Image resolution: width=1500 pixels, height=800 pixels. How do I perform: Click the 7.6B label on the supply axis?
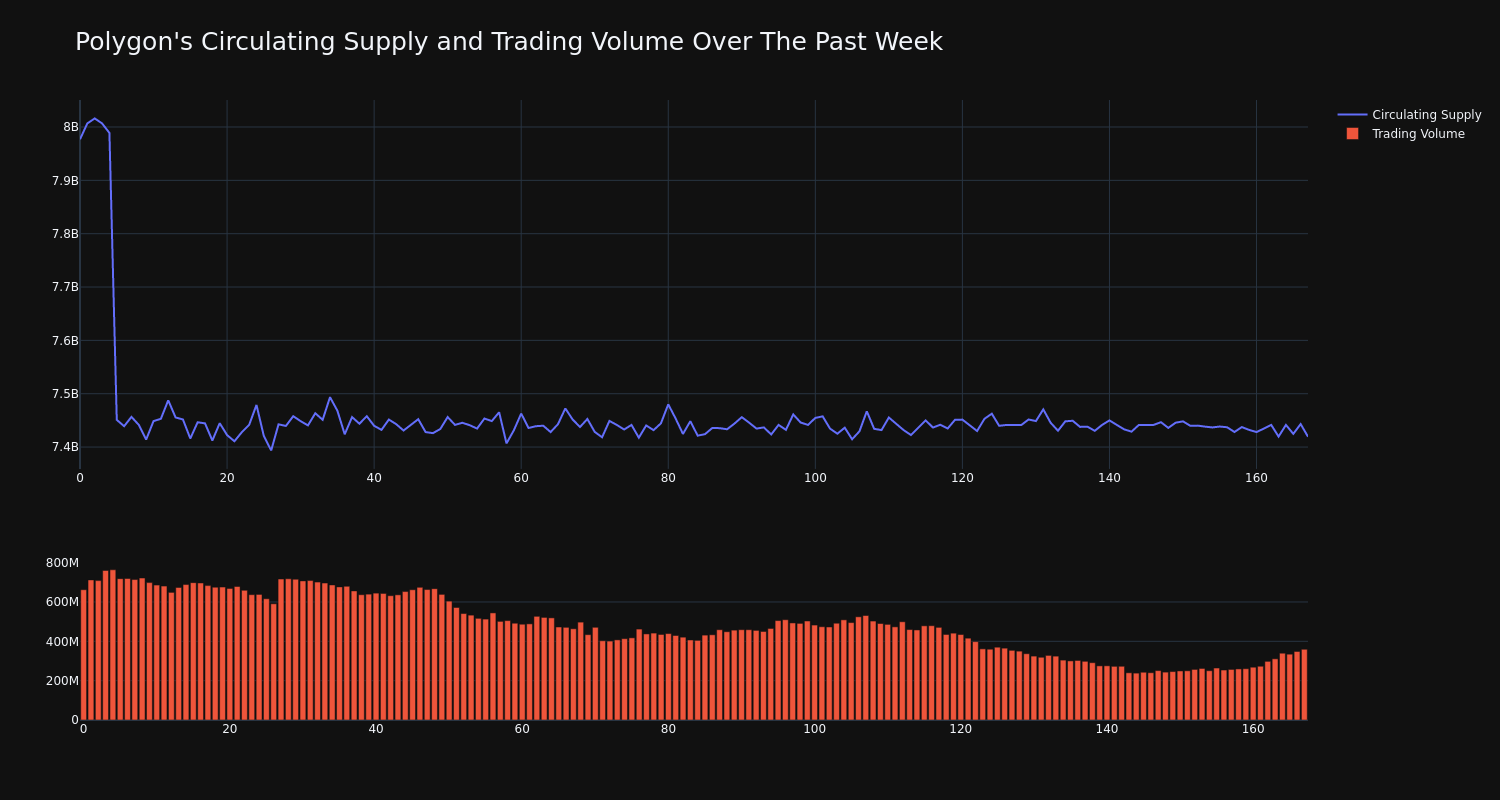65,341
